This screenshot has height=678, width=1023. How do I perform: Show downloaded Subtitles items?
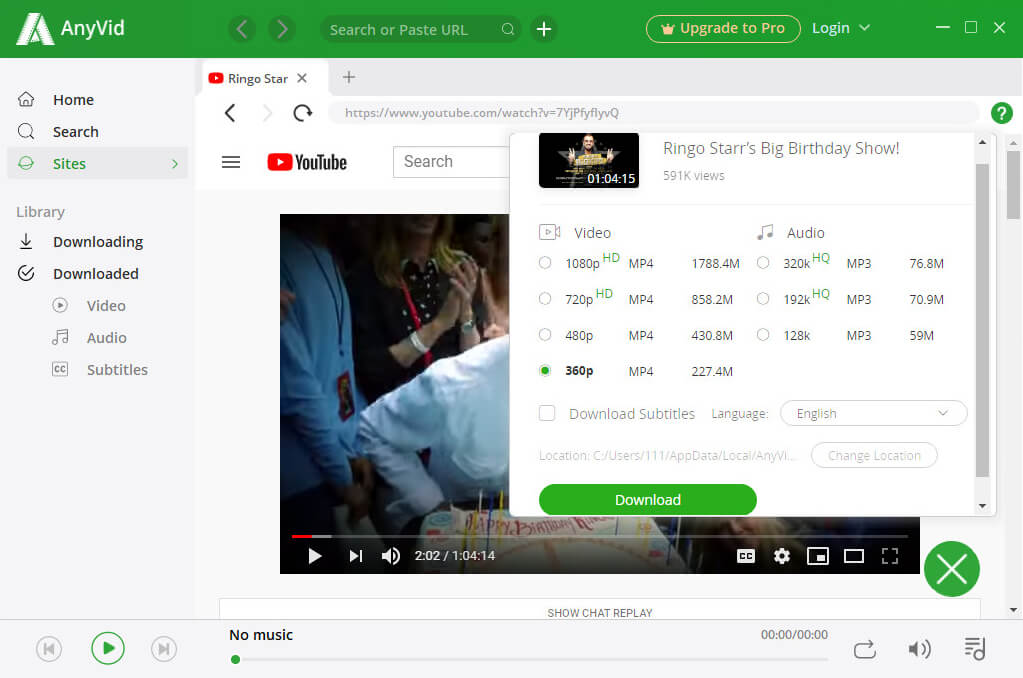tap(117, 369)
